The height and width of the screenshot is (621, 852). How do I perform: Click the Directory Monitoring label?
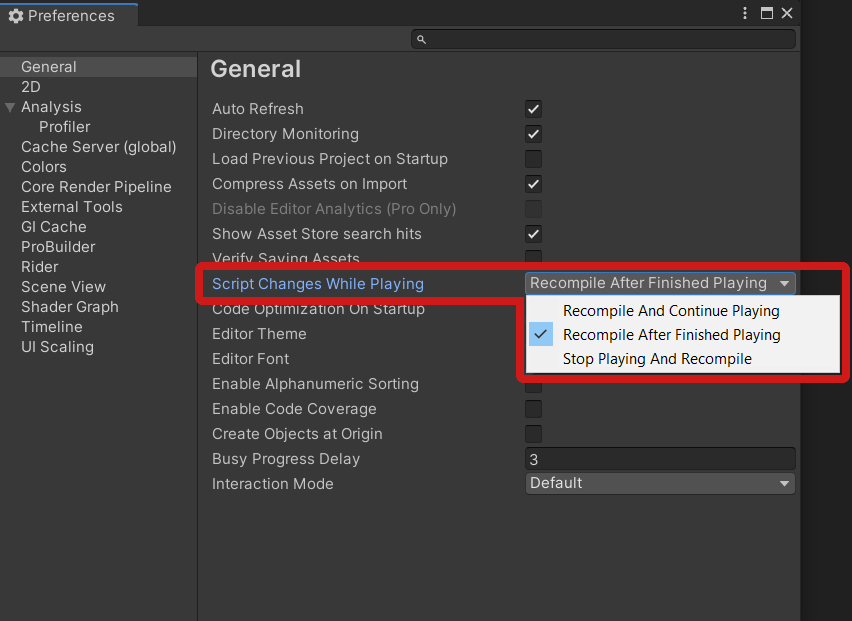(x=285, y=134)
